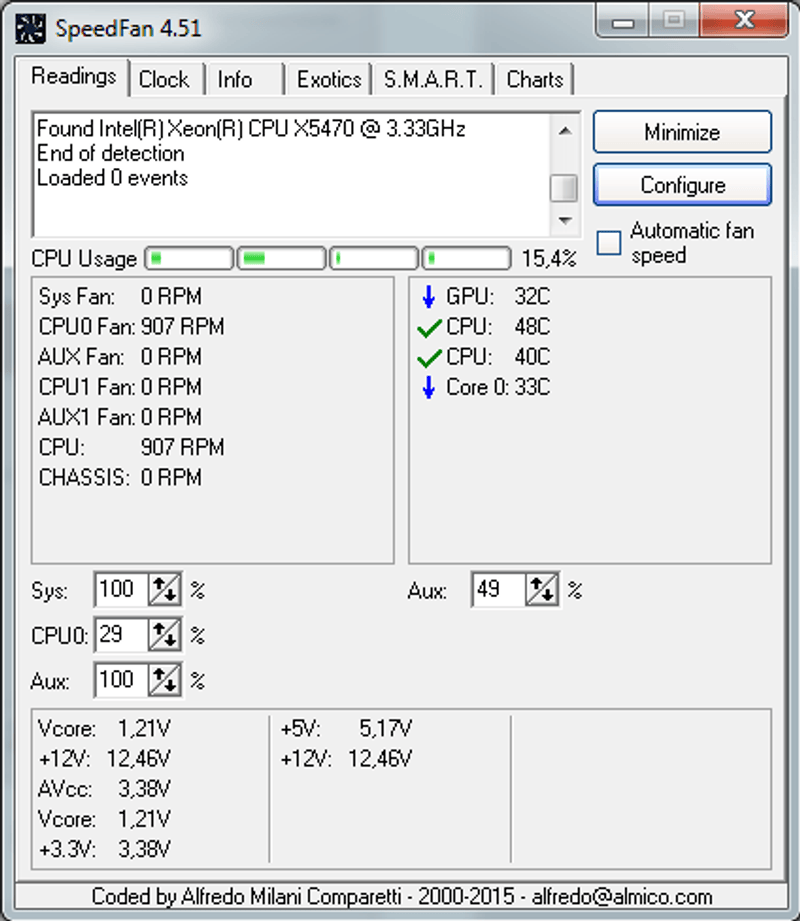Click the first CPU Usage bar
The width and height of the screenshot is (800, 921).
(189, 259)
